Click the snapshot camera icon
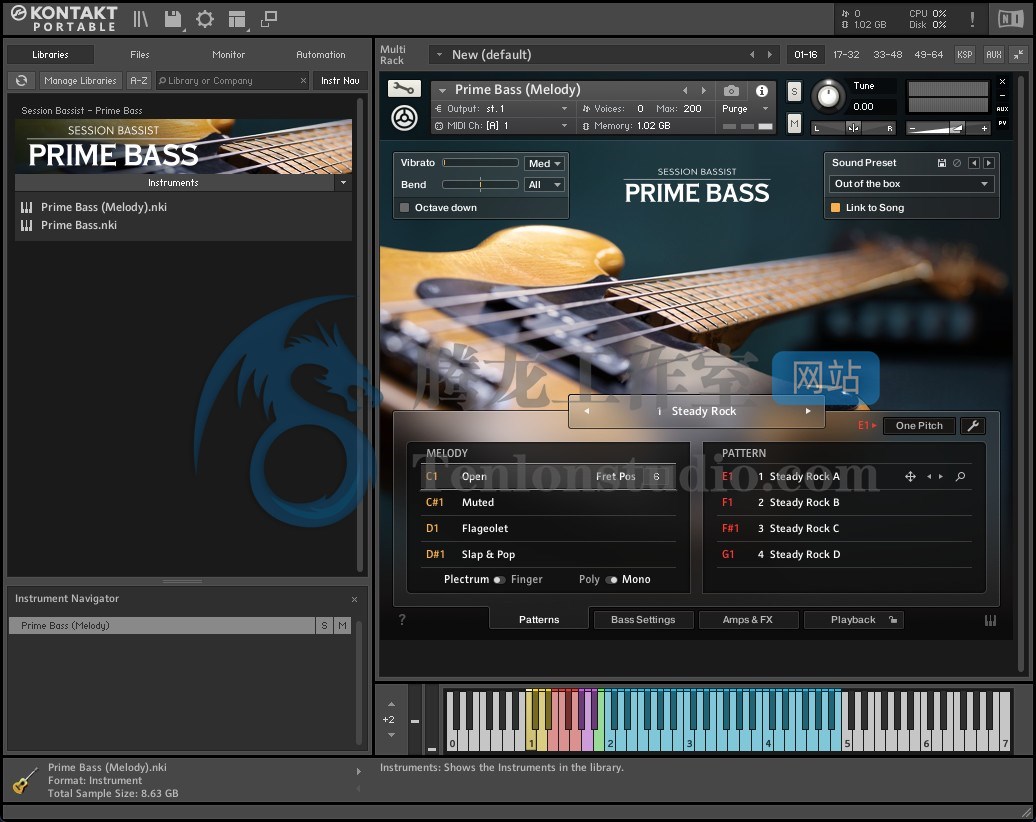This screenshot has height=822, width=1036. pos(731,90)
